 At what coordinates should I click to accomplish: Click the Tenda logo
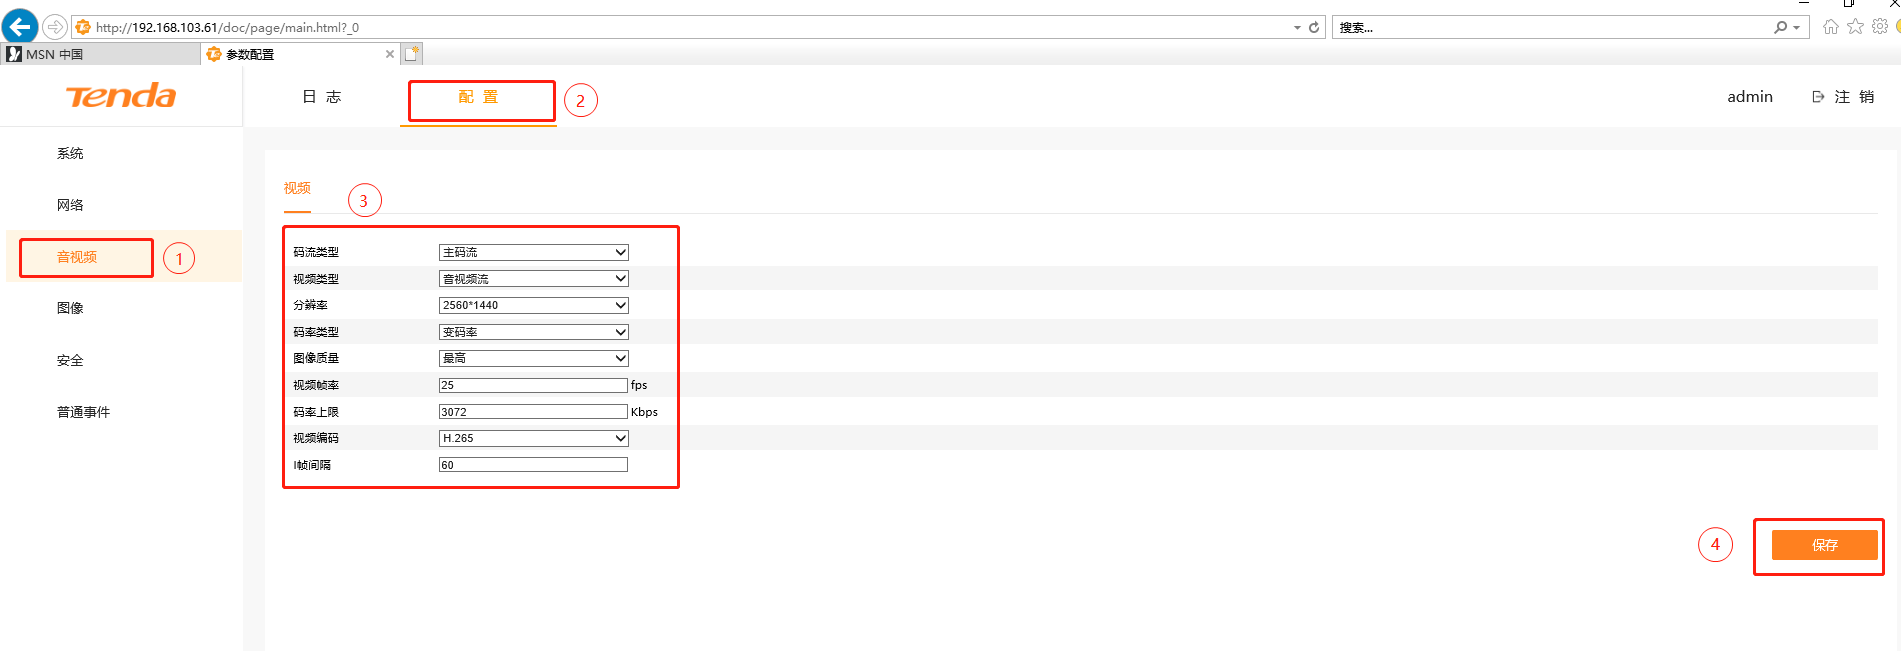click(x=121, y=96)
